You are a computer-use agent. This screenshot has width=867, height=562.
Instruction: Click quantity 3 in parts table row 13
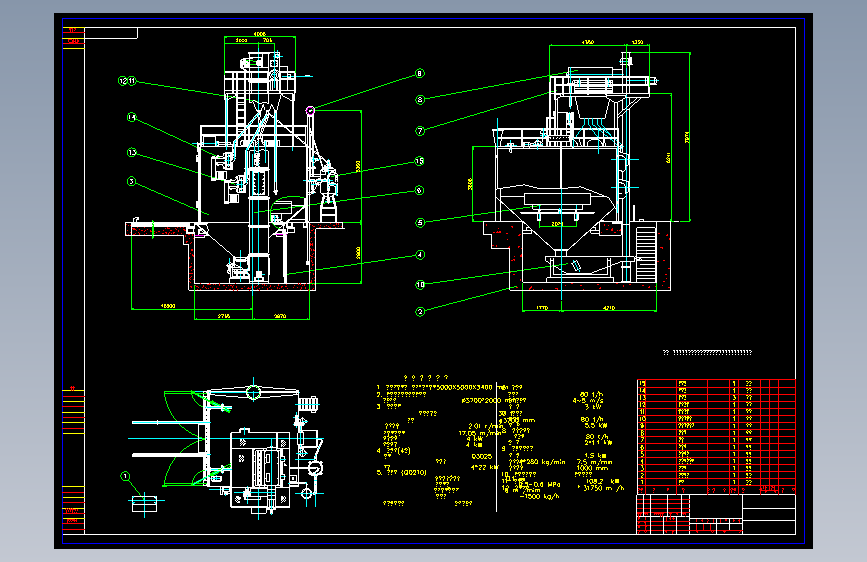click(734, 398)
